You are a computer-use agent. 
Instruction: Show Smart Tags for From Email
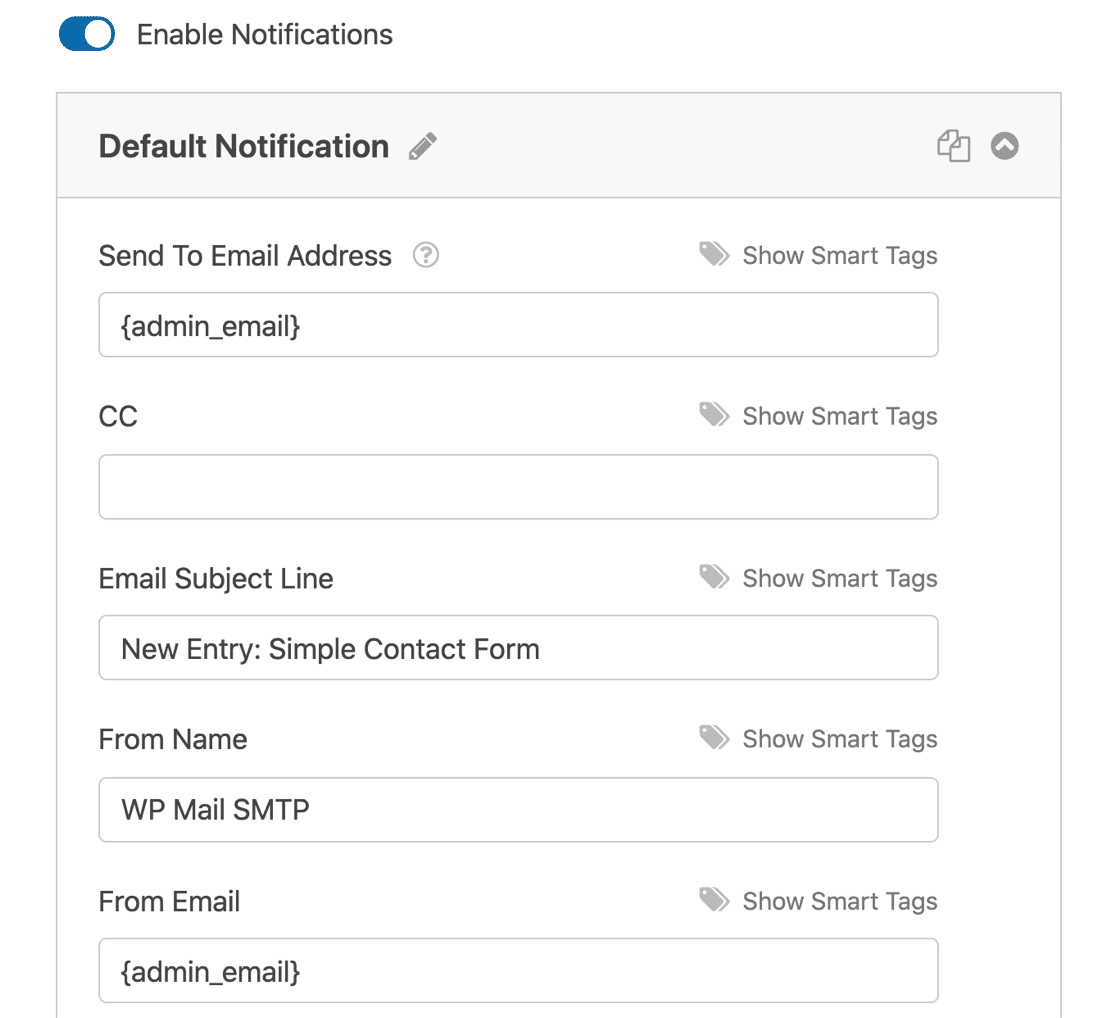[840, 901]
